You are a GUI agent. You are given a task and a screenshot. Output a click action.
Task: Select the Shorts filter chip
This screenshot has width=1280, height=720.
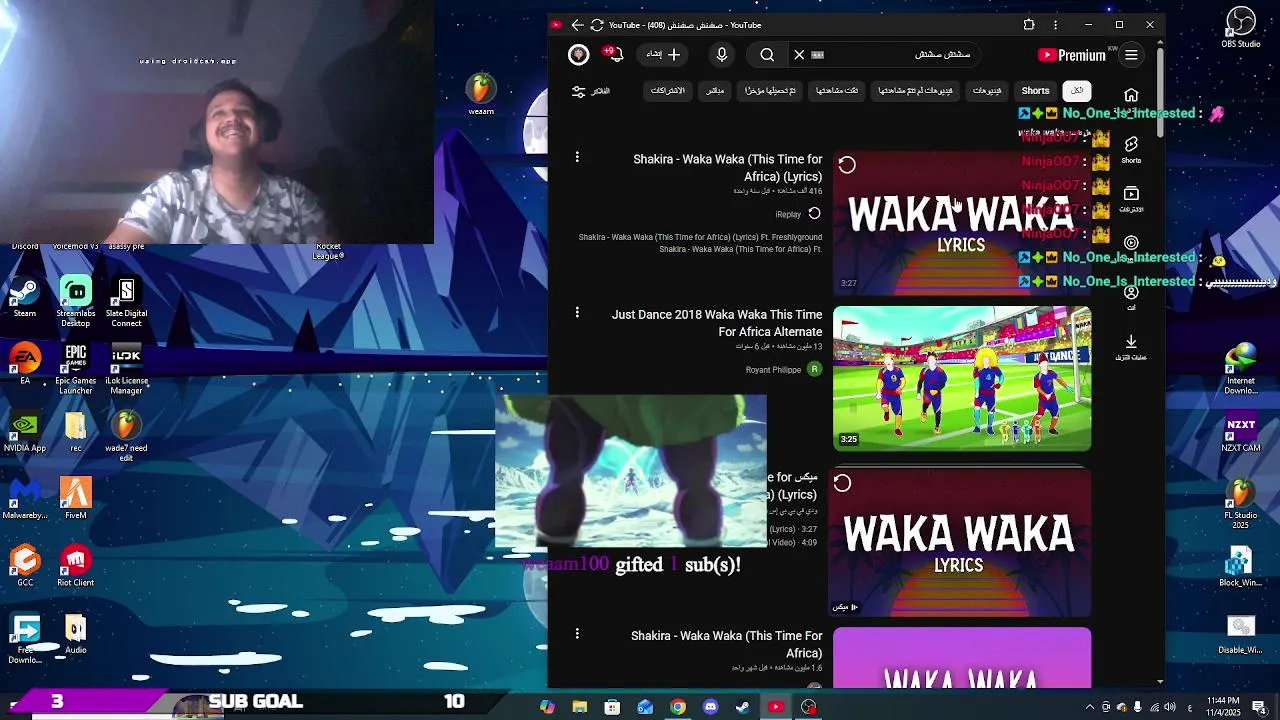(x=1035, y=91)
